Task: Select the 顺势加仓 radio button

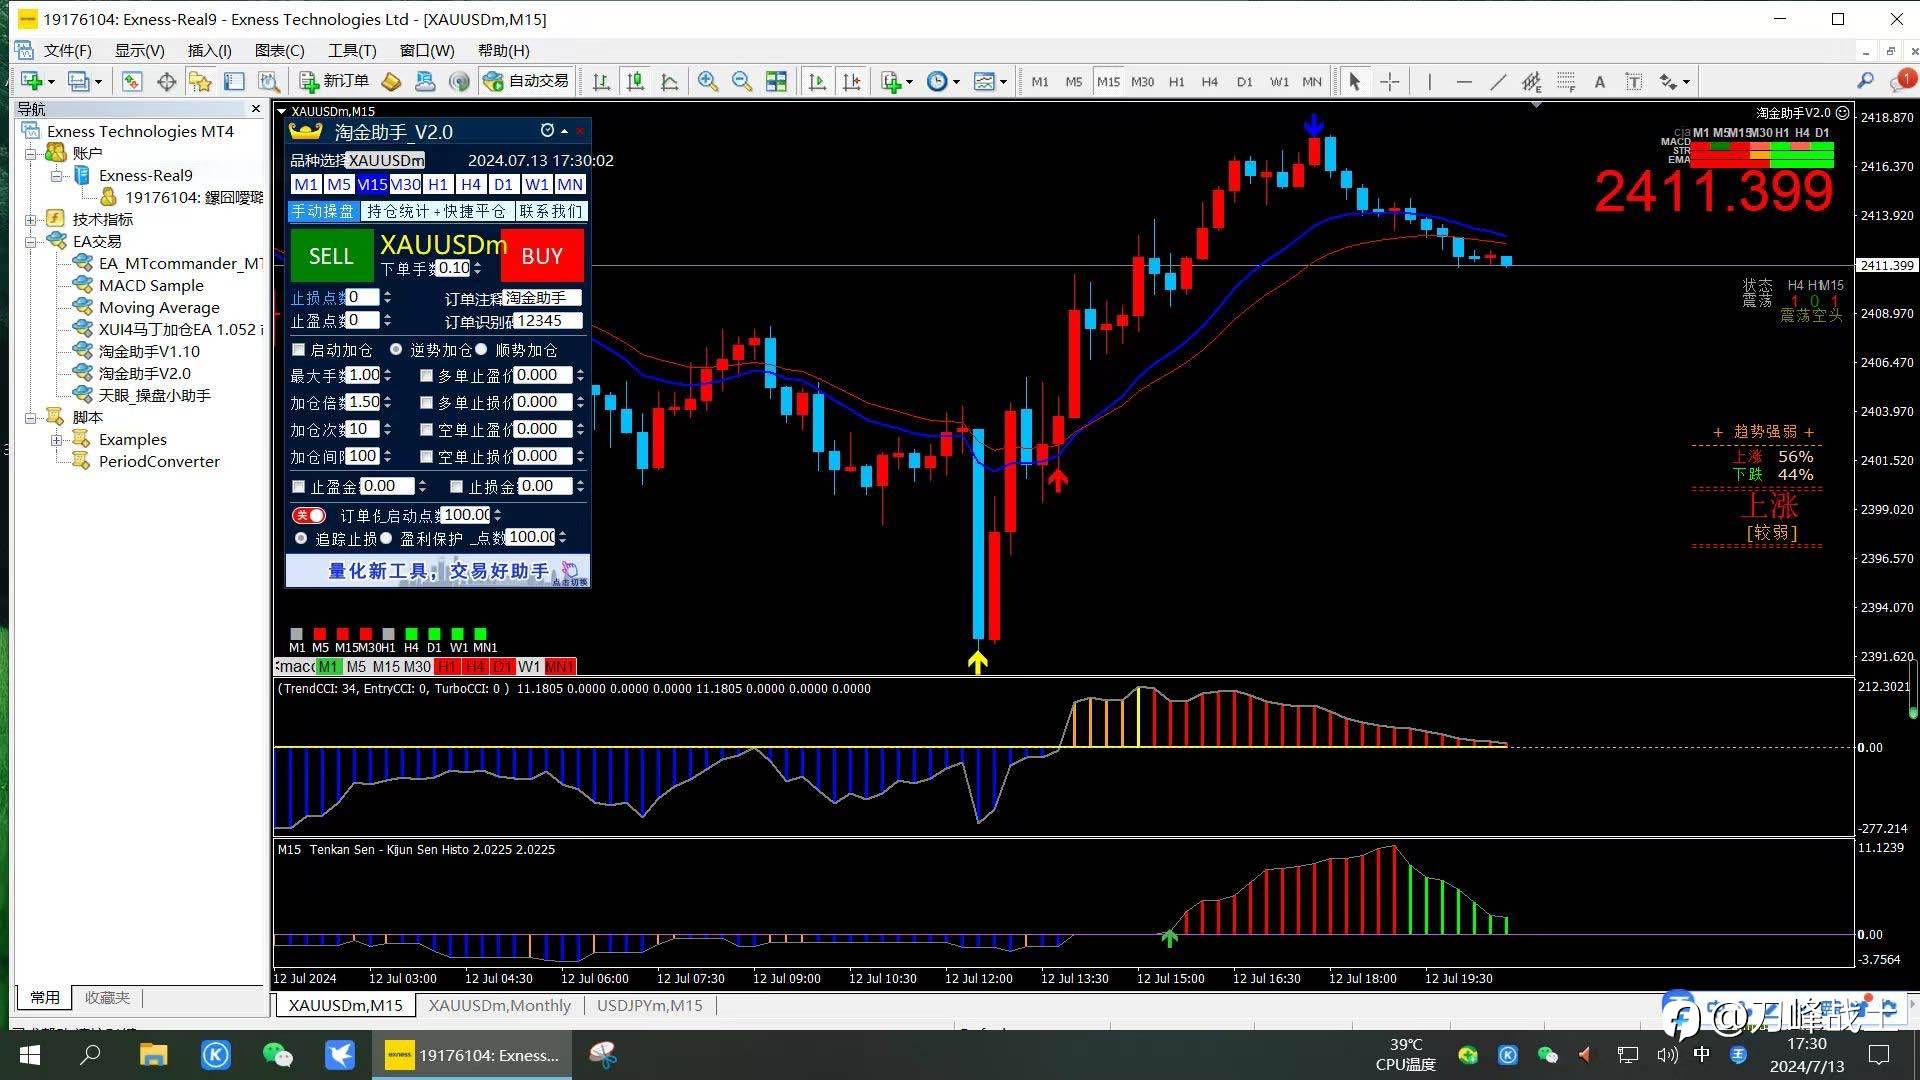Action: tap(481, 350)
